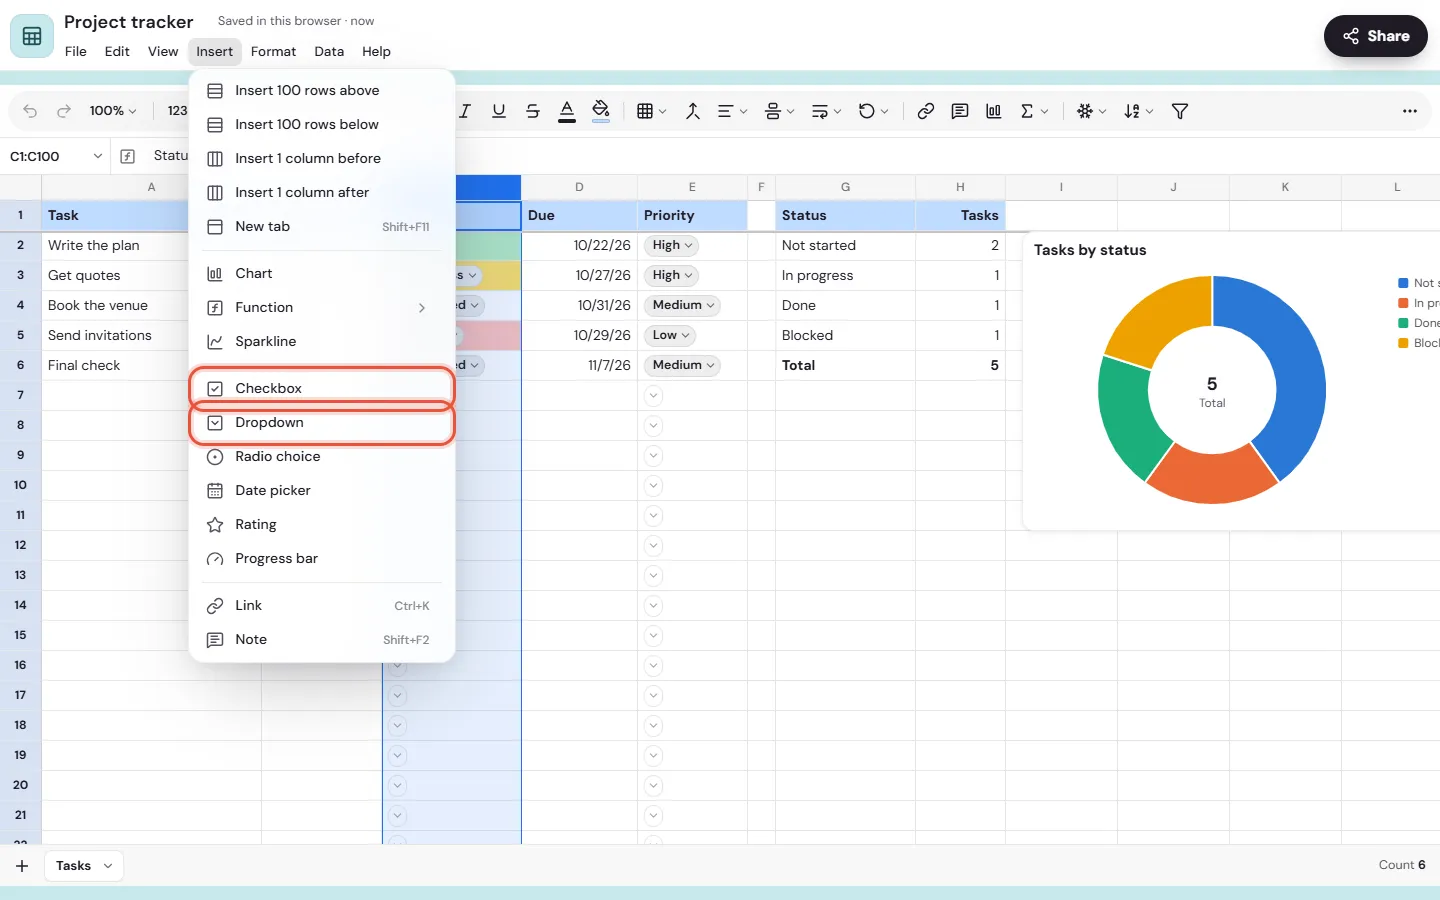Screen dimensions: 1440x900
Task: Select Note in Insert menu
Action: (x=322, y=639)
